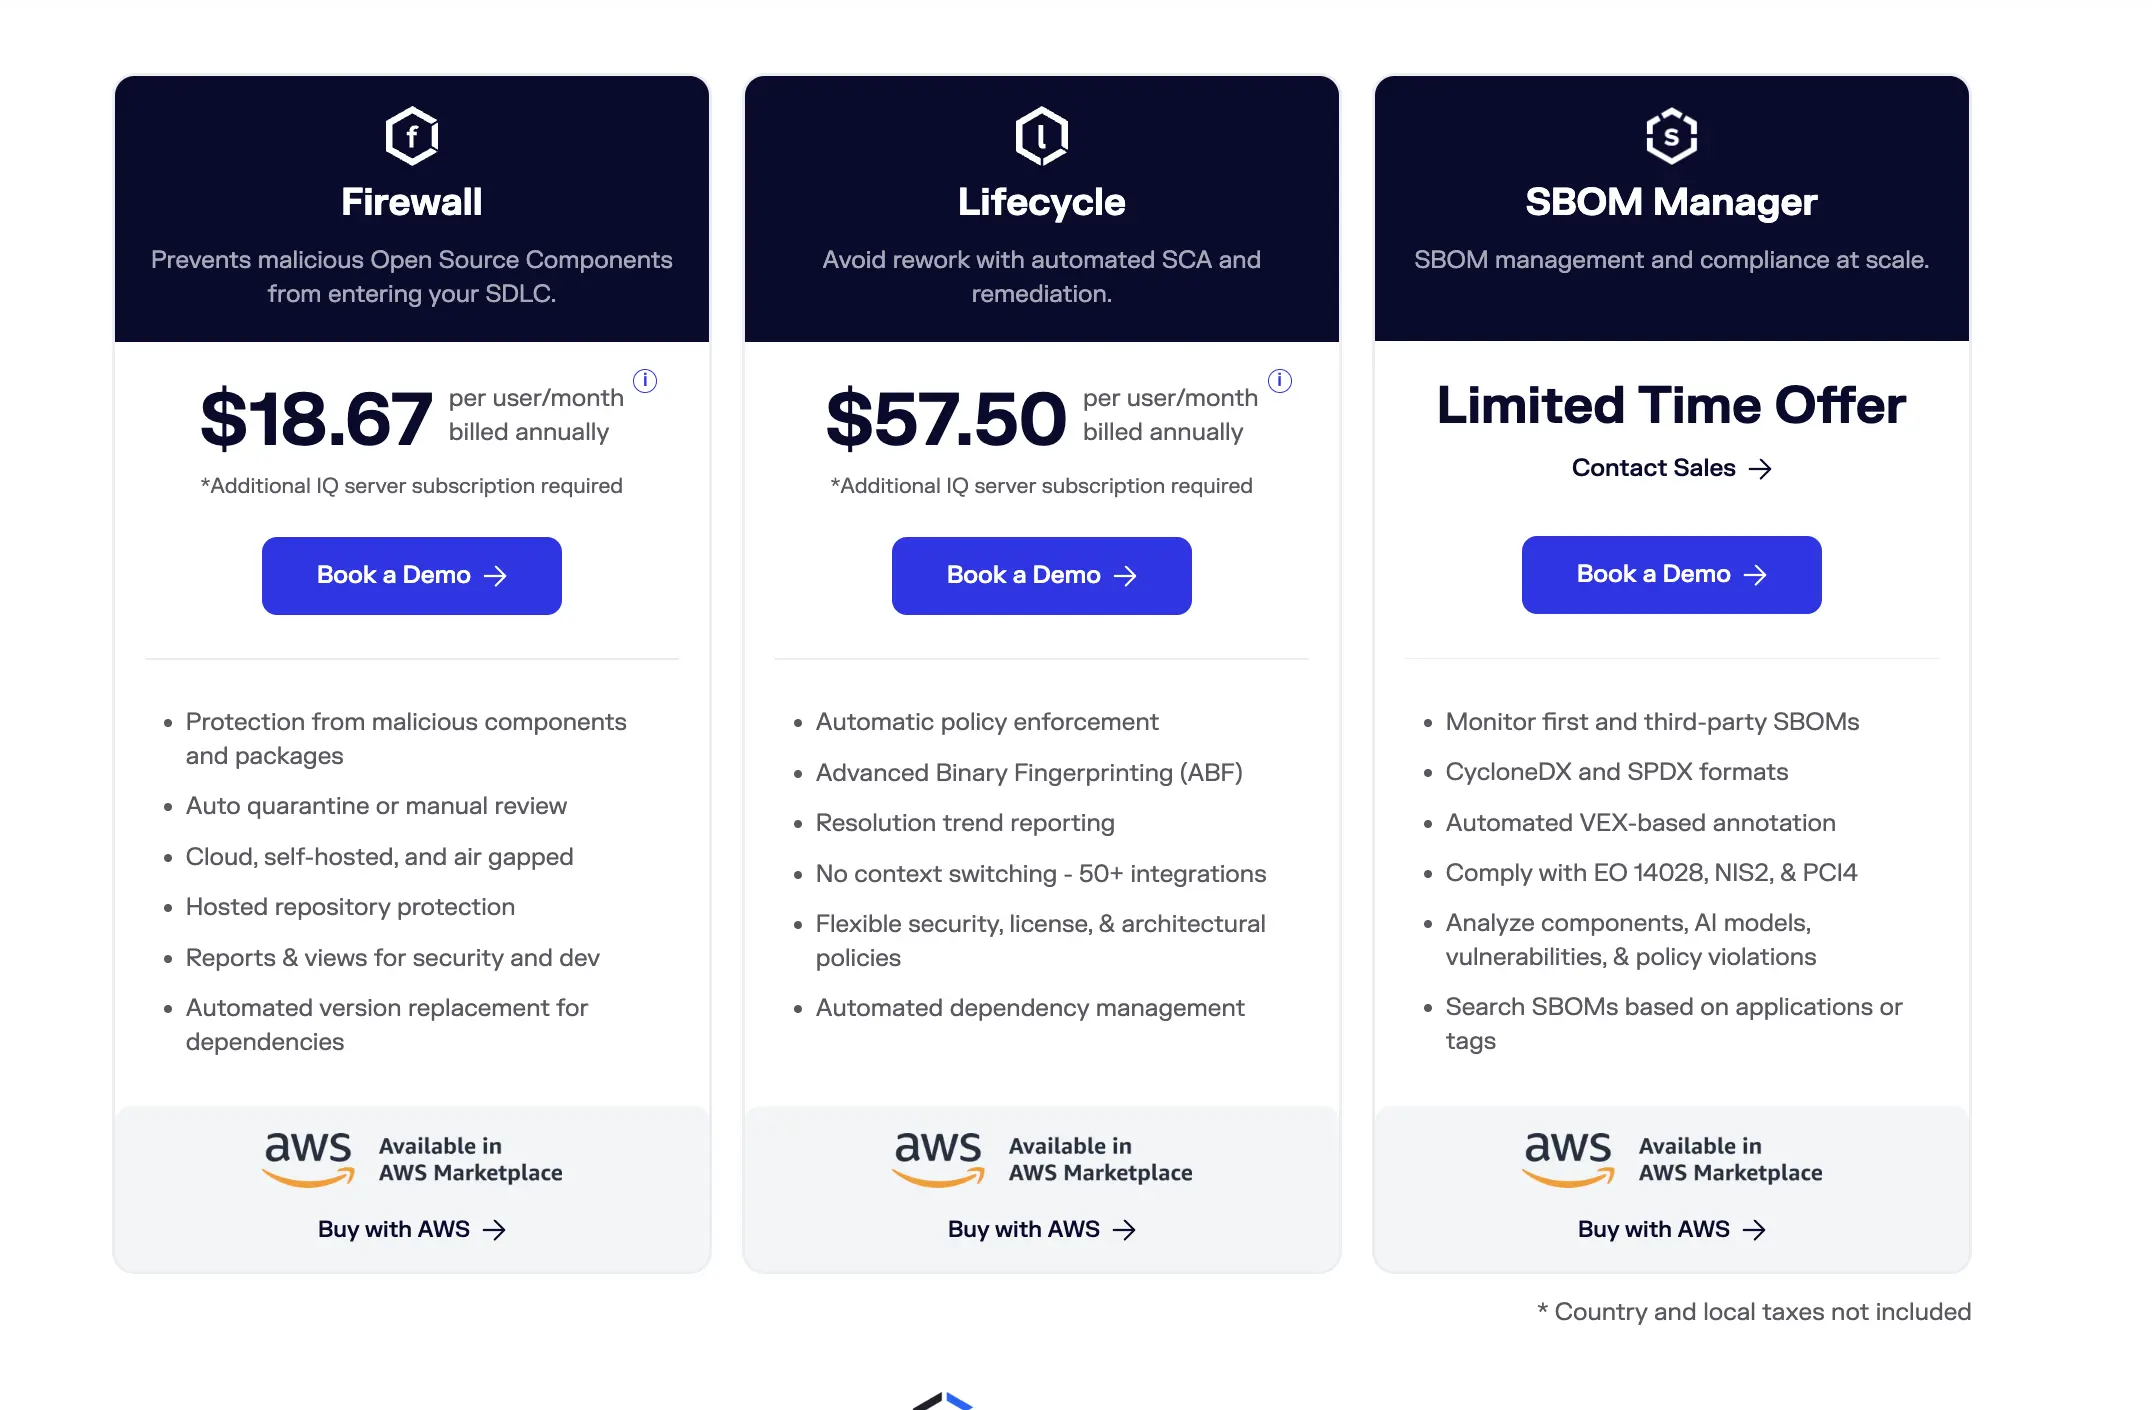Open Contact Sales in the SBOM Manager card
This screenshot has width=2152, height=1410.
pyautogui.click(x=1671, y=467)
